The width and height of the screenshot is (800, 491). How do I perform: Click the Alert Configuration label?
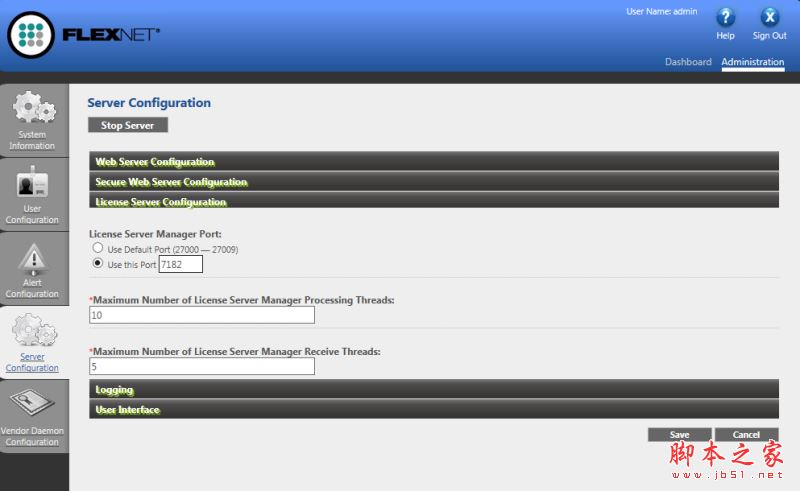[32, 288]
